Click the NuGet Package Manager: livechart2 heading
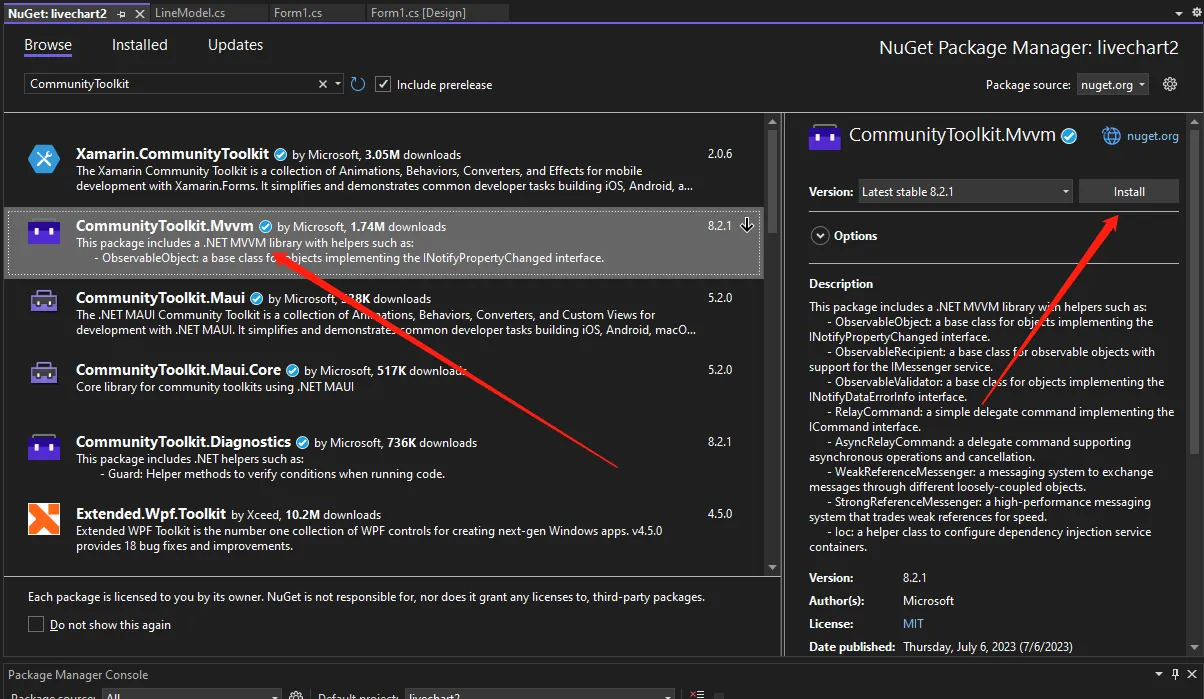Image resolution: width=1204 pixels, height=699 pixels. (1029, 48)
